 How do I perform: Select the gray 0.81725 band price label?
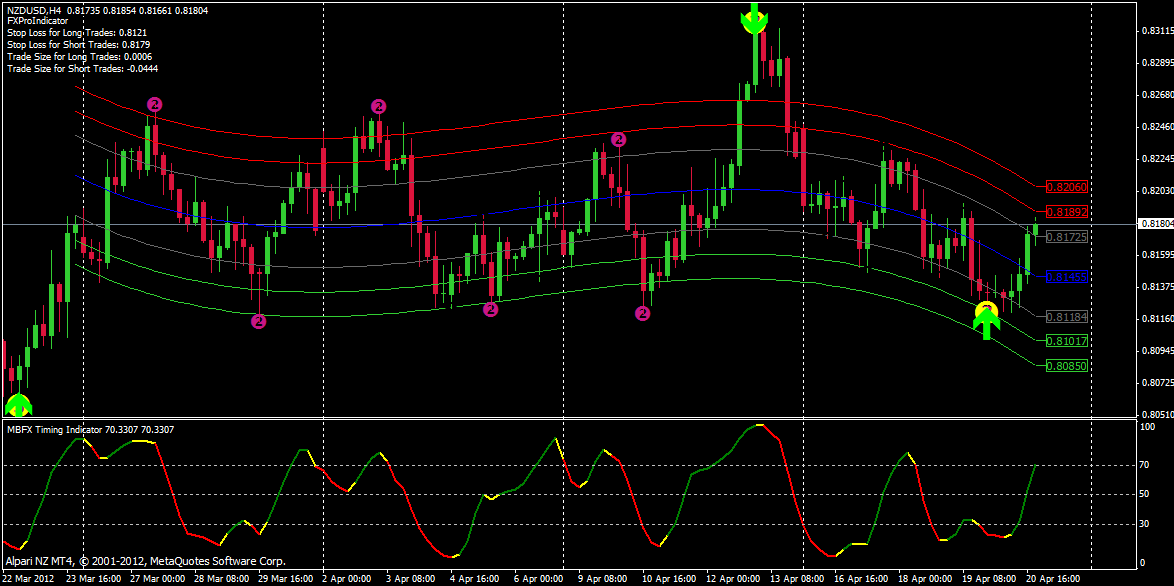pos(1066,236)
